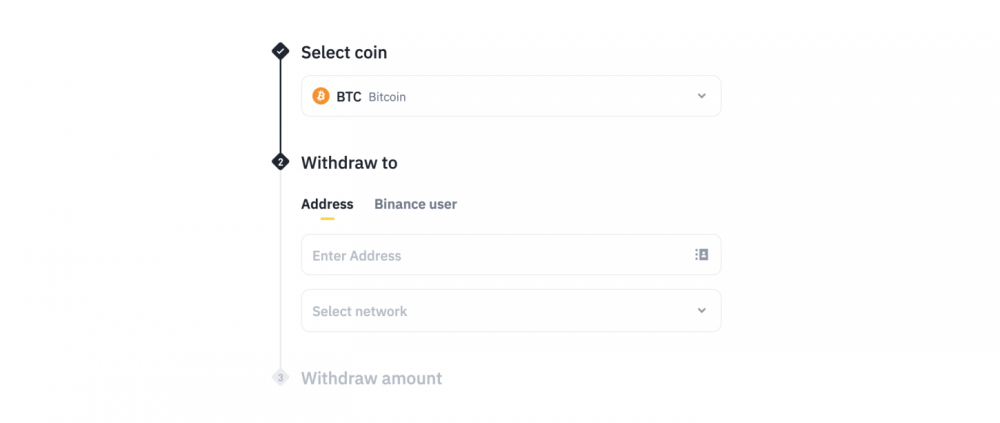Open the address book icon
The height and width of the screenshot is (423, 1000).
pos(702,255)
